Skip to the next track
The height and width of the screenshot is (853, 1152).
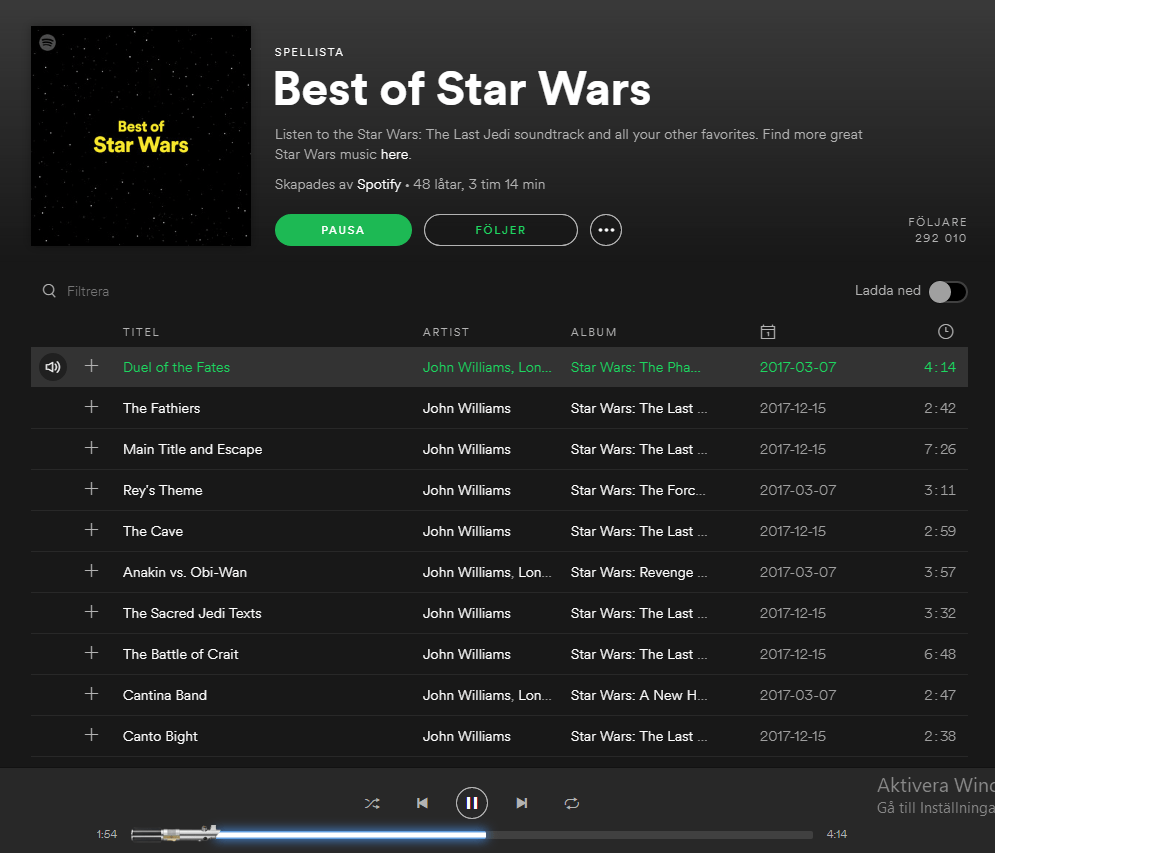pos(521,803)
